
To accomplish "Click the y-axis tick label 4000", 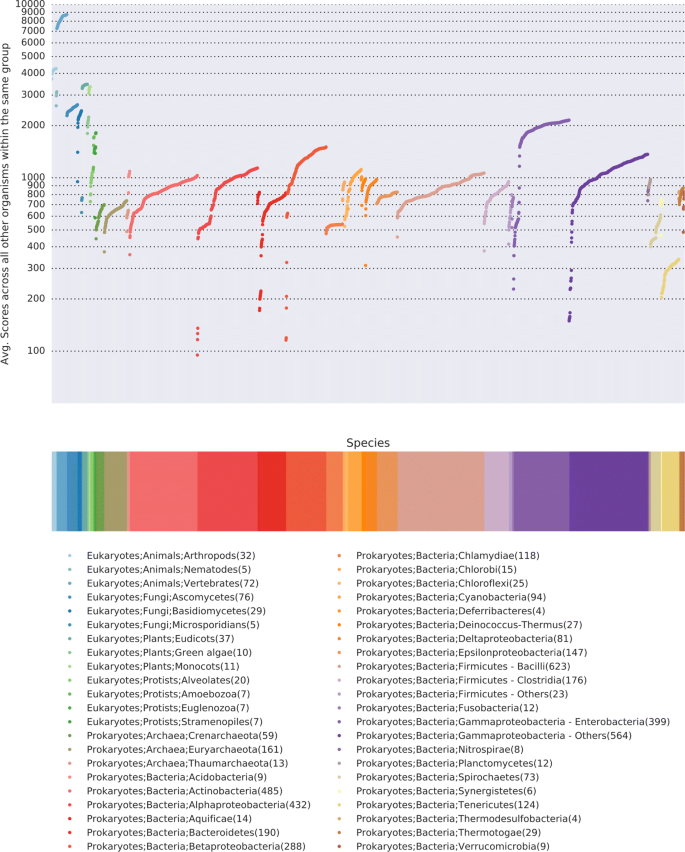I will [34, 73].
